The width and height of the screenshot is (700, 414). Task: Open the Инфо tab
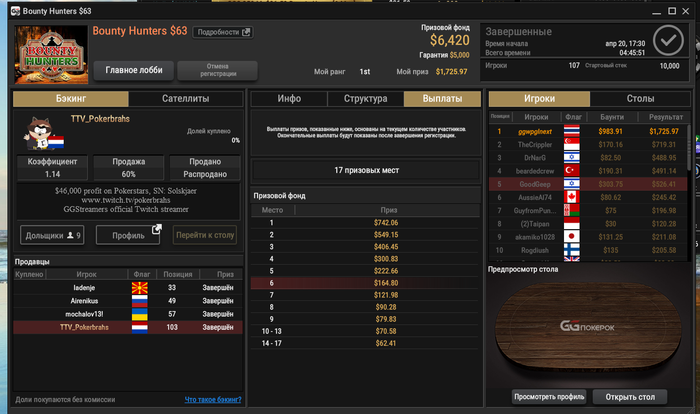pos(289,99)
